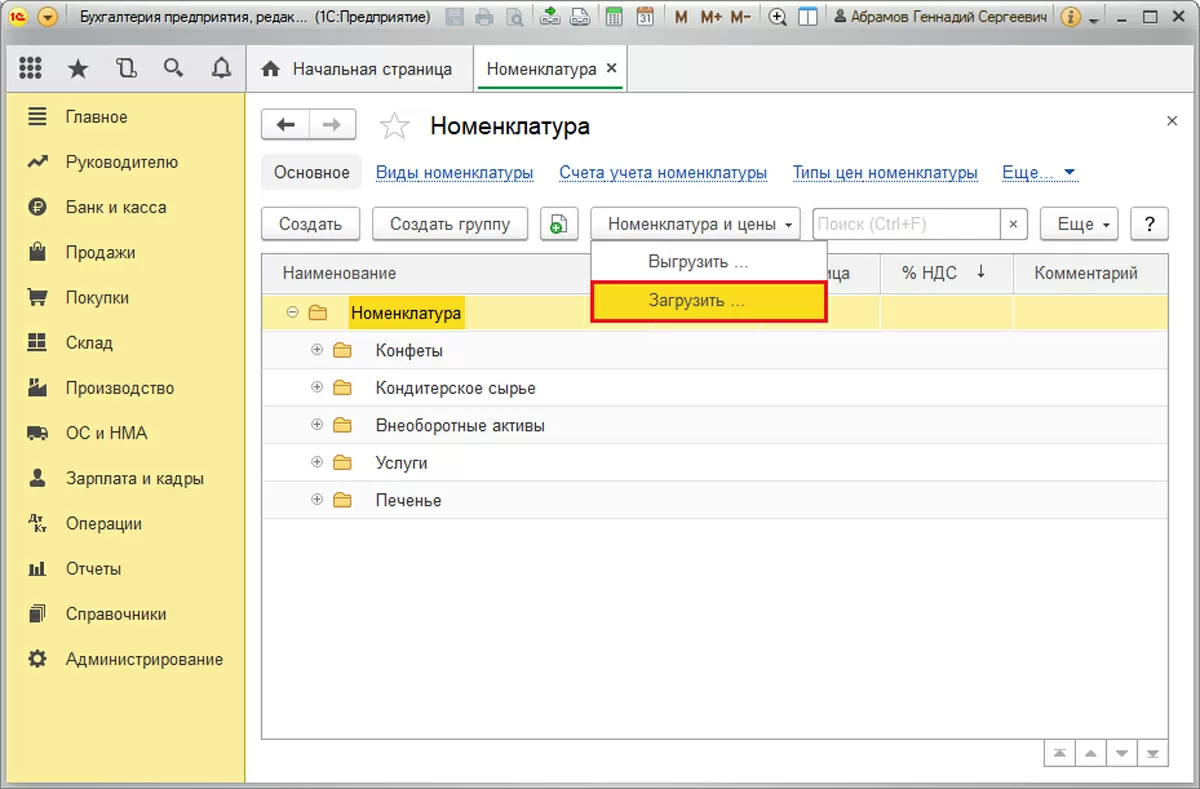Click the create-by-copy document icon
The width and height of the screenshot is (1200, 789).
click(559, 224)
